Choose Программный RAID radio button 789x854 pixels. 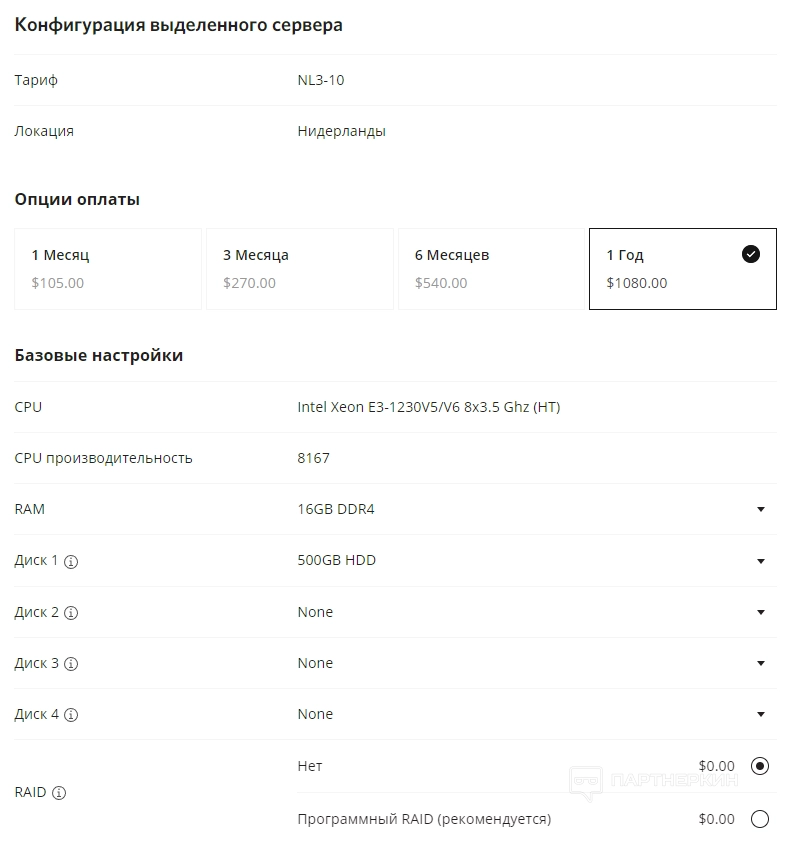(x=760, y=819)
